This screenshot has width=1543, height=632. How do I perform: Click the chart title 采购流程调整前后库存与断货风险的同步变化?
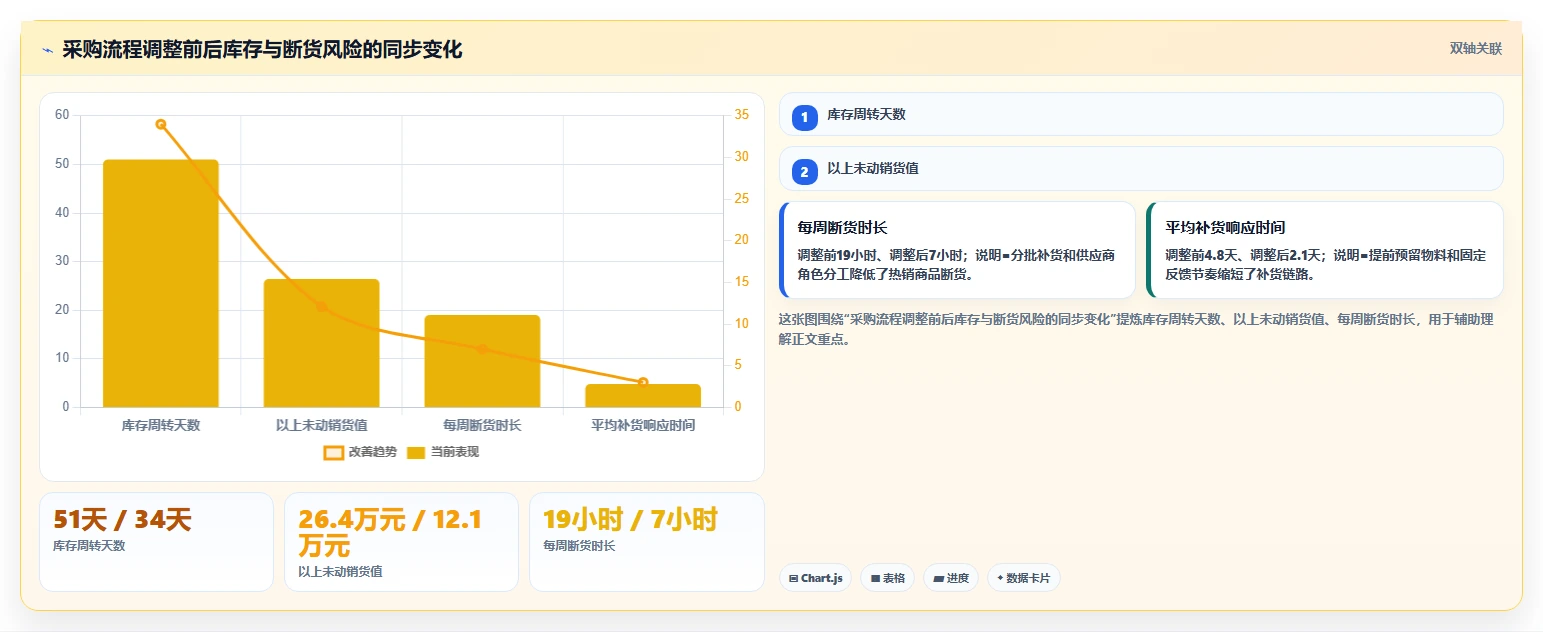point(262,50)
